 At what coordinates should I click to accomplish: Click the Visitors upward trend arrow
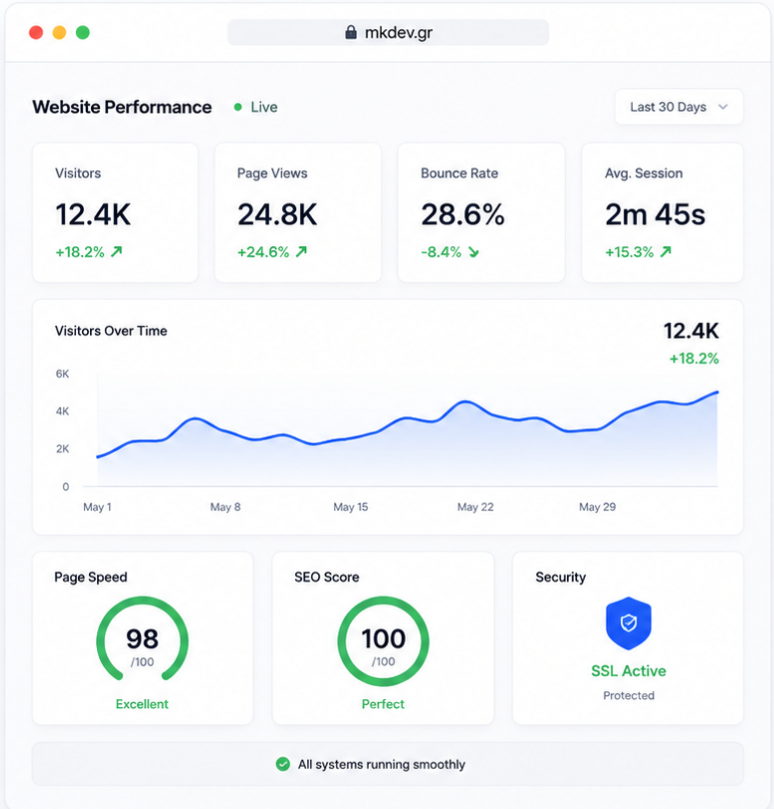[117, 251]
